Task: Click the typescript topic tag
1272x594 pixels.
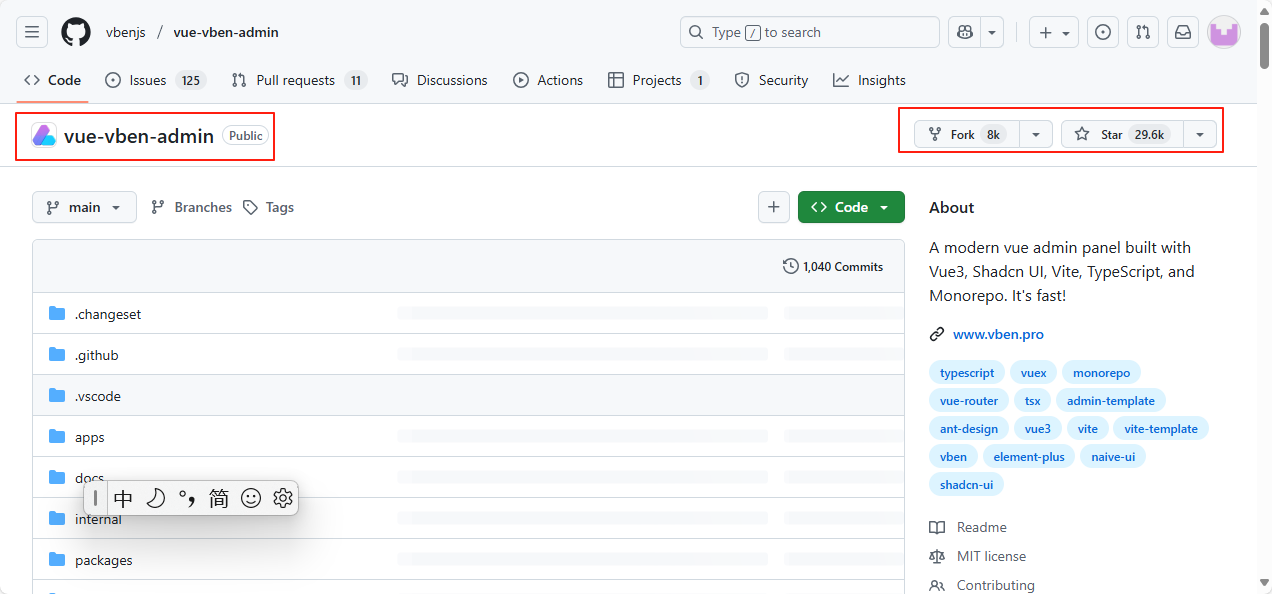Action: point(967,373)
